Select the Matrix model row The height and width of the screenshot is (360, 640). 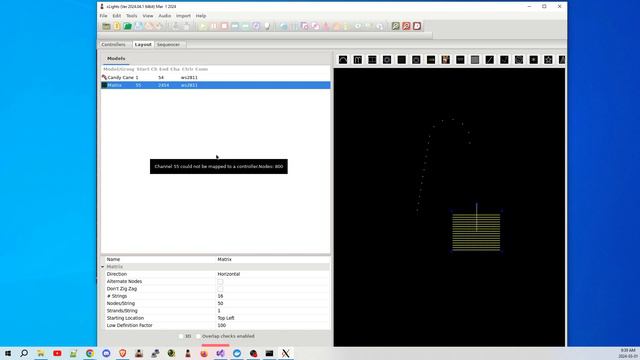(216, 85)
